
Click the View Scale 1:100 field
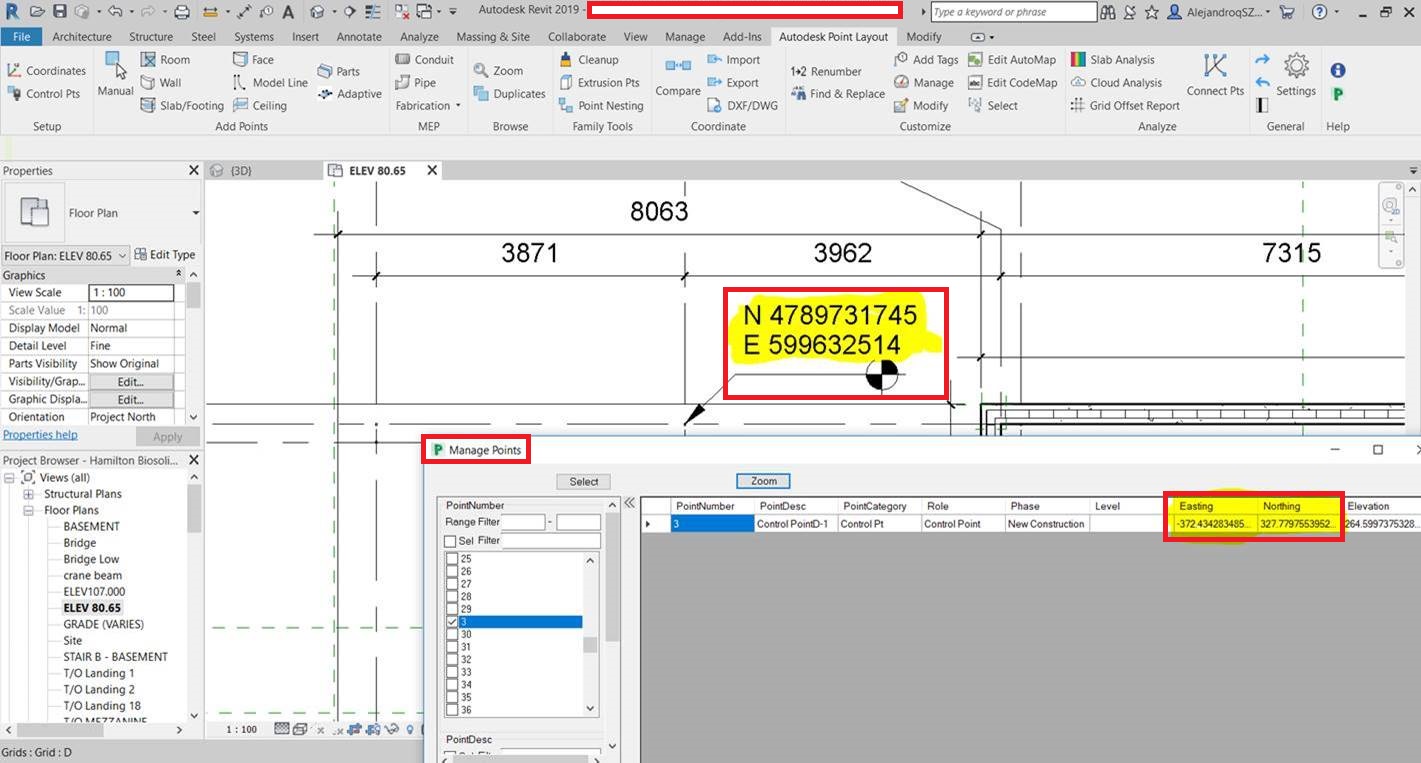(x=130, y=293)
